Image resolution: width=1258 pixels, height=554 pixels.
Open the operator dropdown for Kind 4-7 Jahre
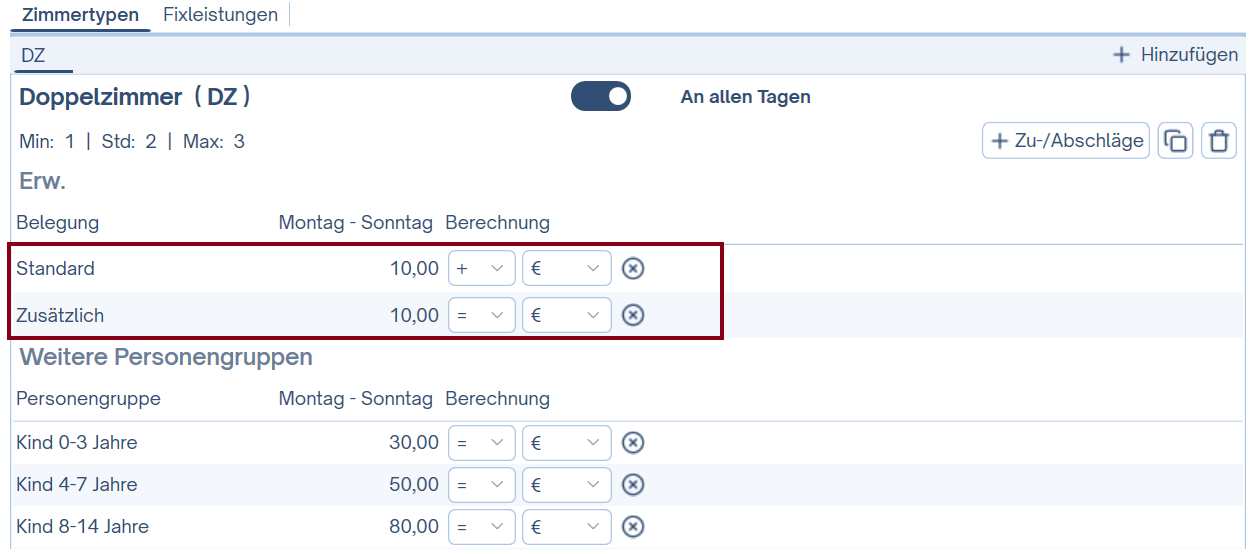coord(481,485)
